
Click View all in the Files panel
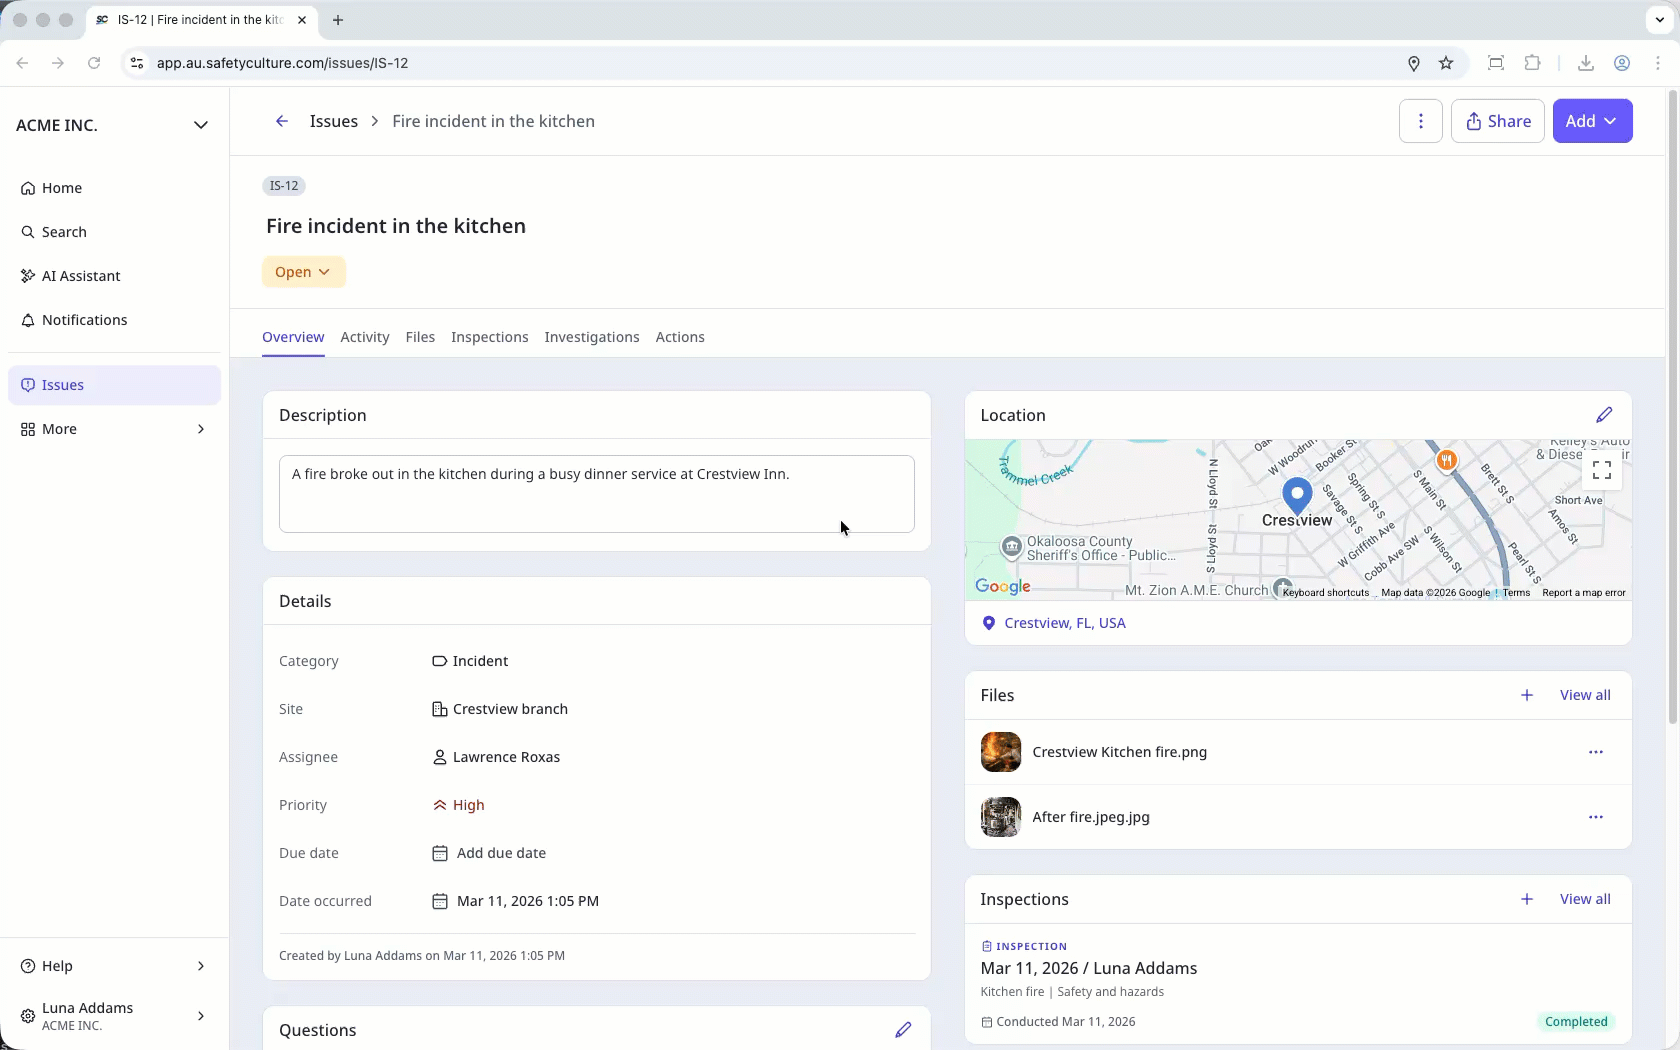pos(1585,695)
